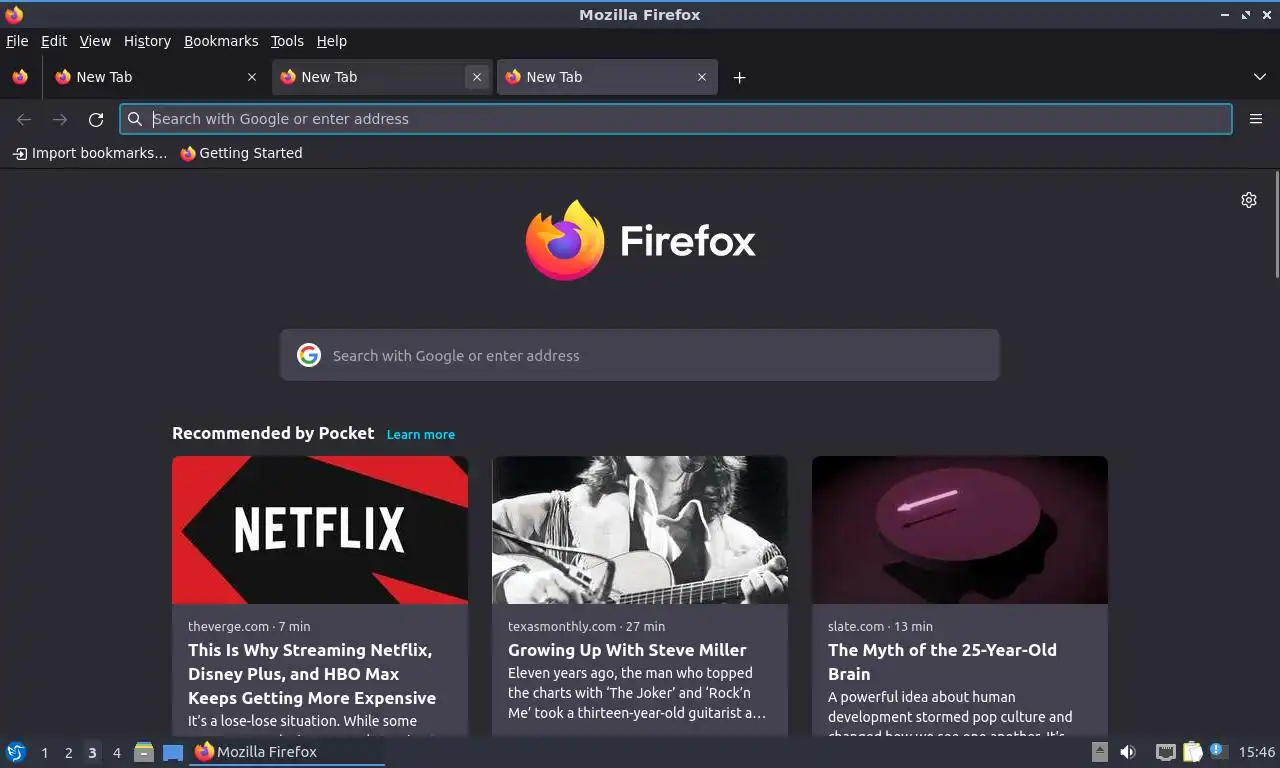Click the Firefox icon in title bar
Image resolution: width=1280 pixels, height=768 pixels.
14,15
